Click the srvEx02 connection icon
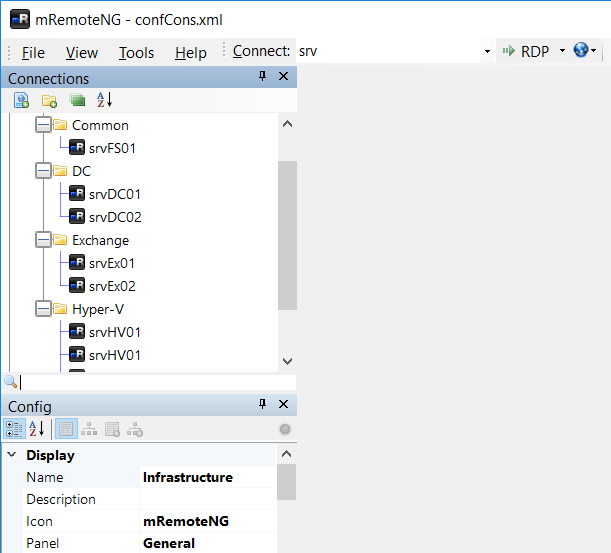 (77, 285)
